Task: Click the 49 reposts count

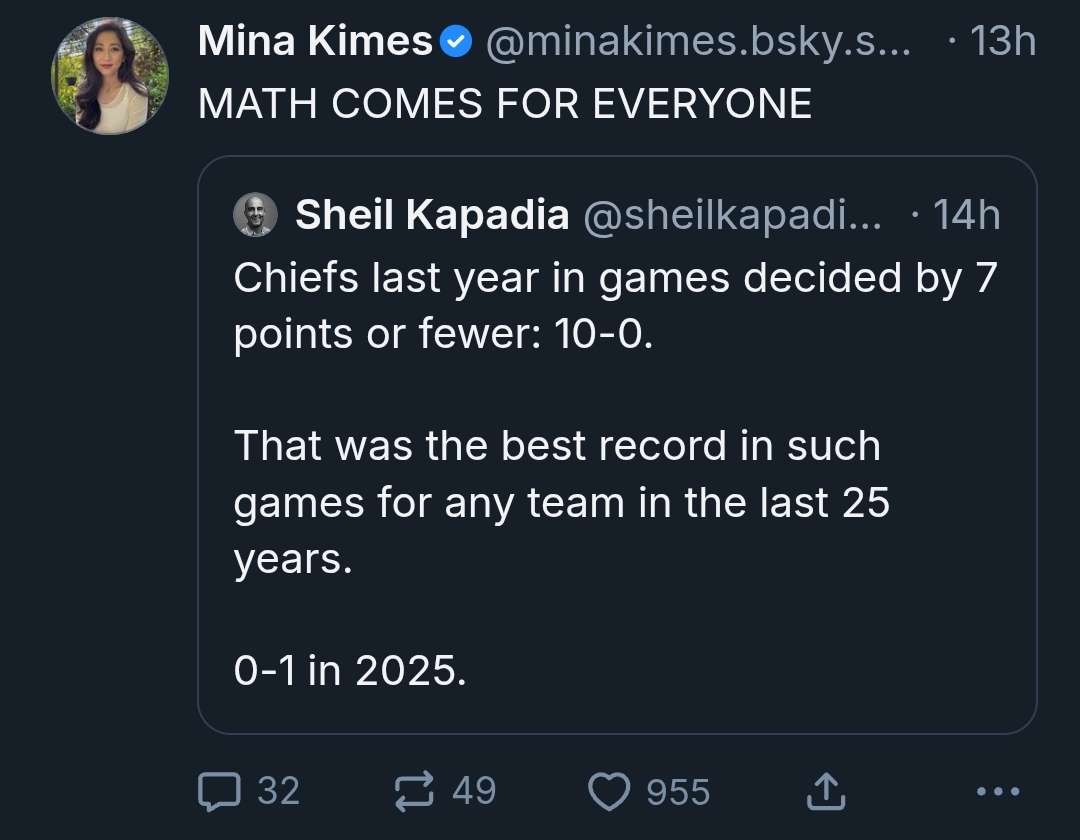Action: (x=474, y=790)
